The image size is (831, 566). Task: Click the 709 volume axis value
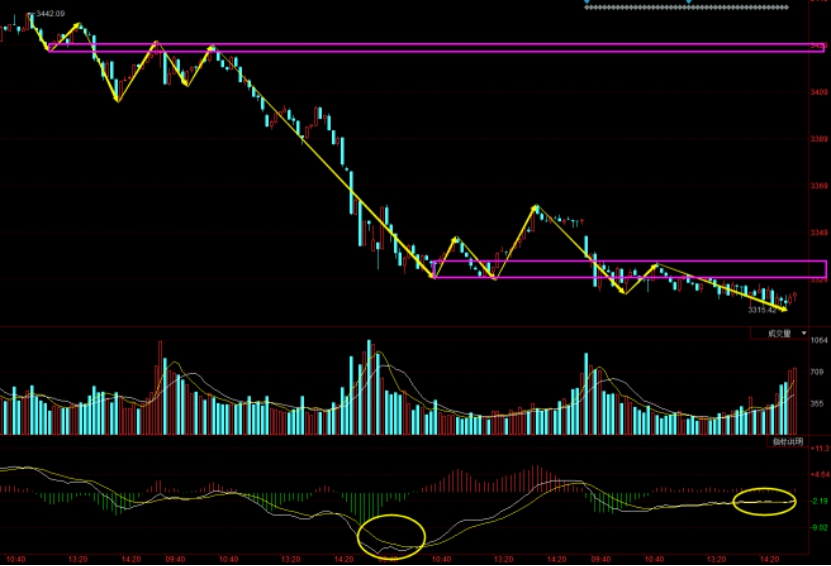click(817, 373)
